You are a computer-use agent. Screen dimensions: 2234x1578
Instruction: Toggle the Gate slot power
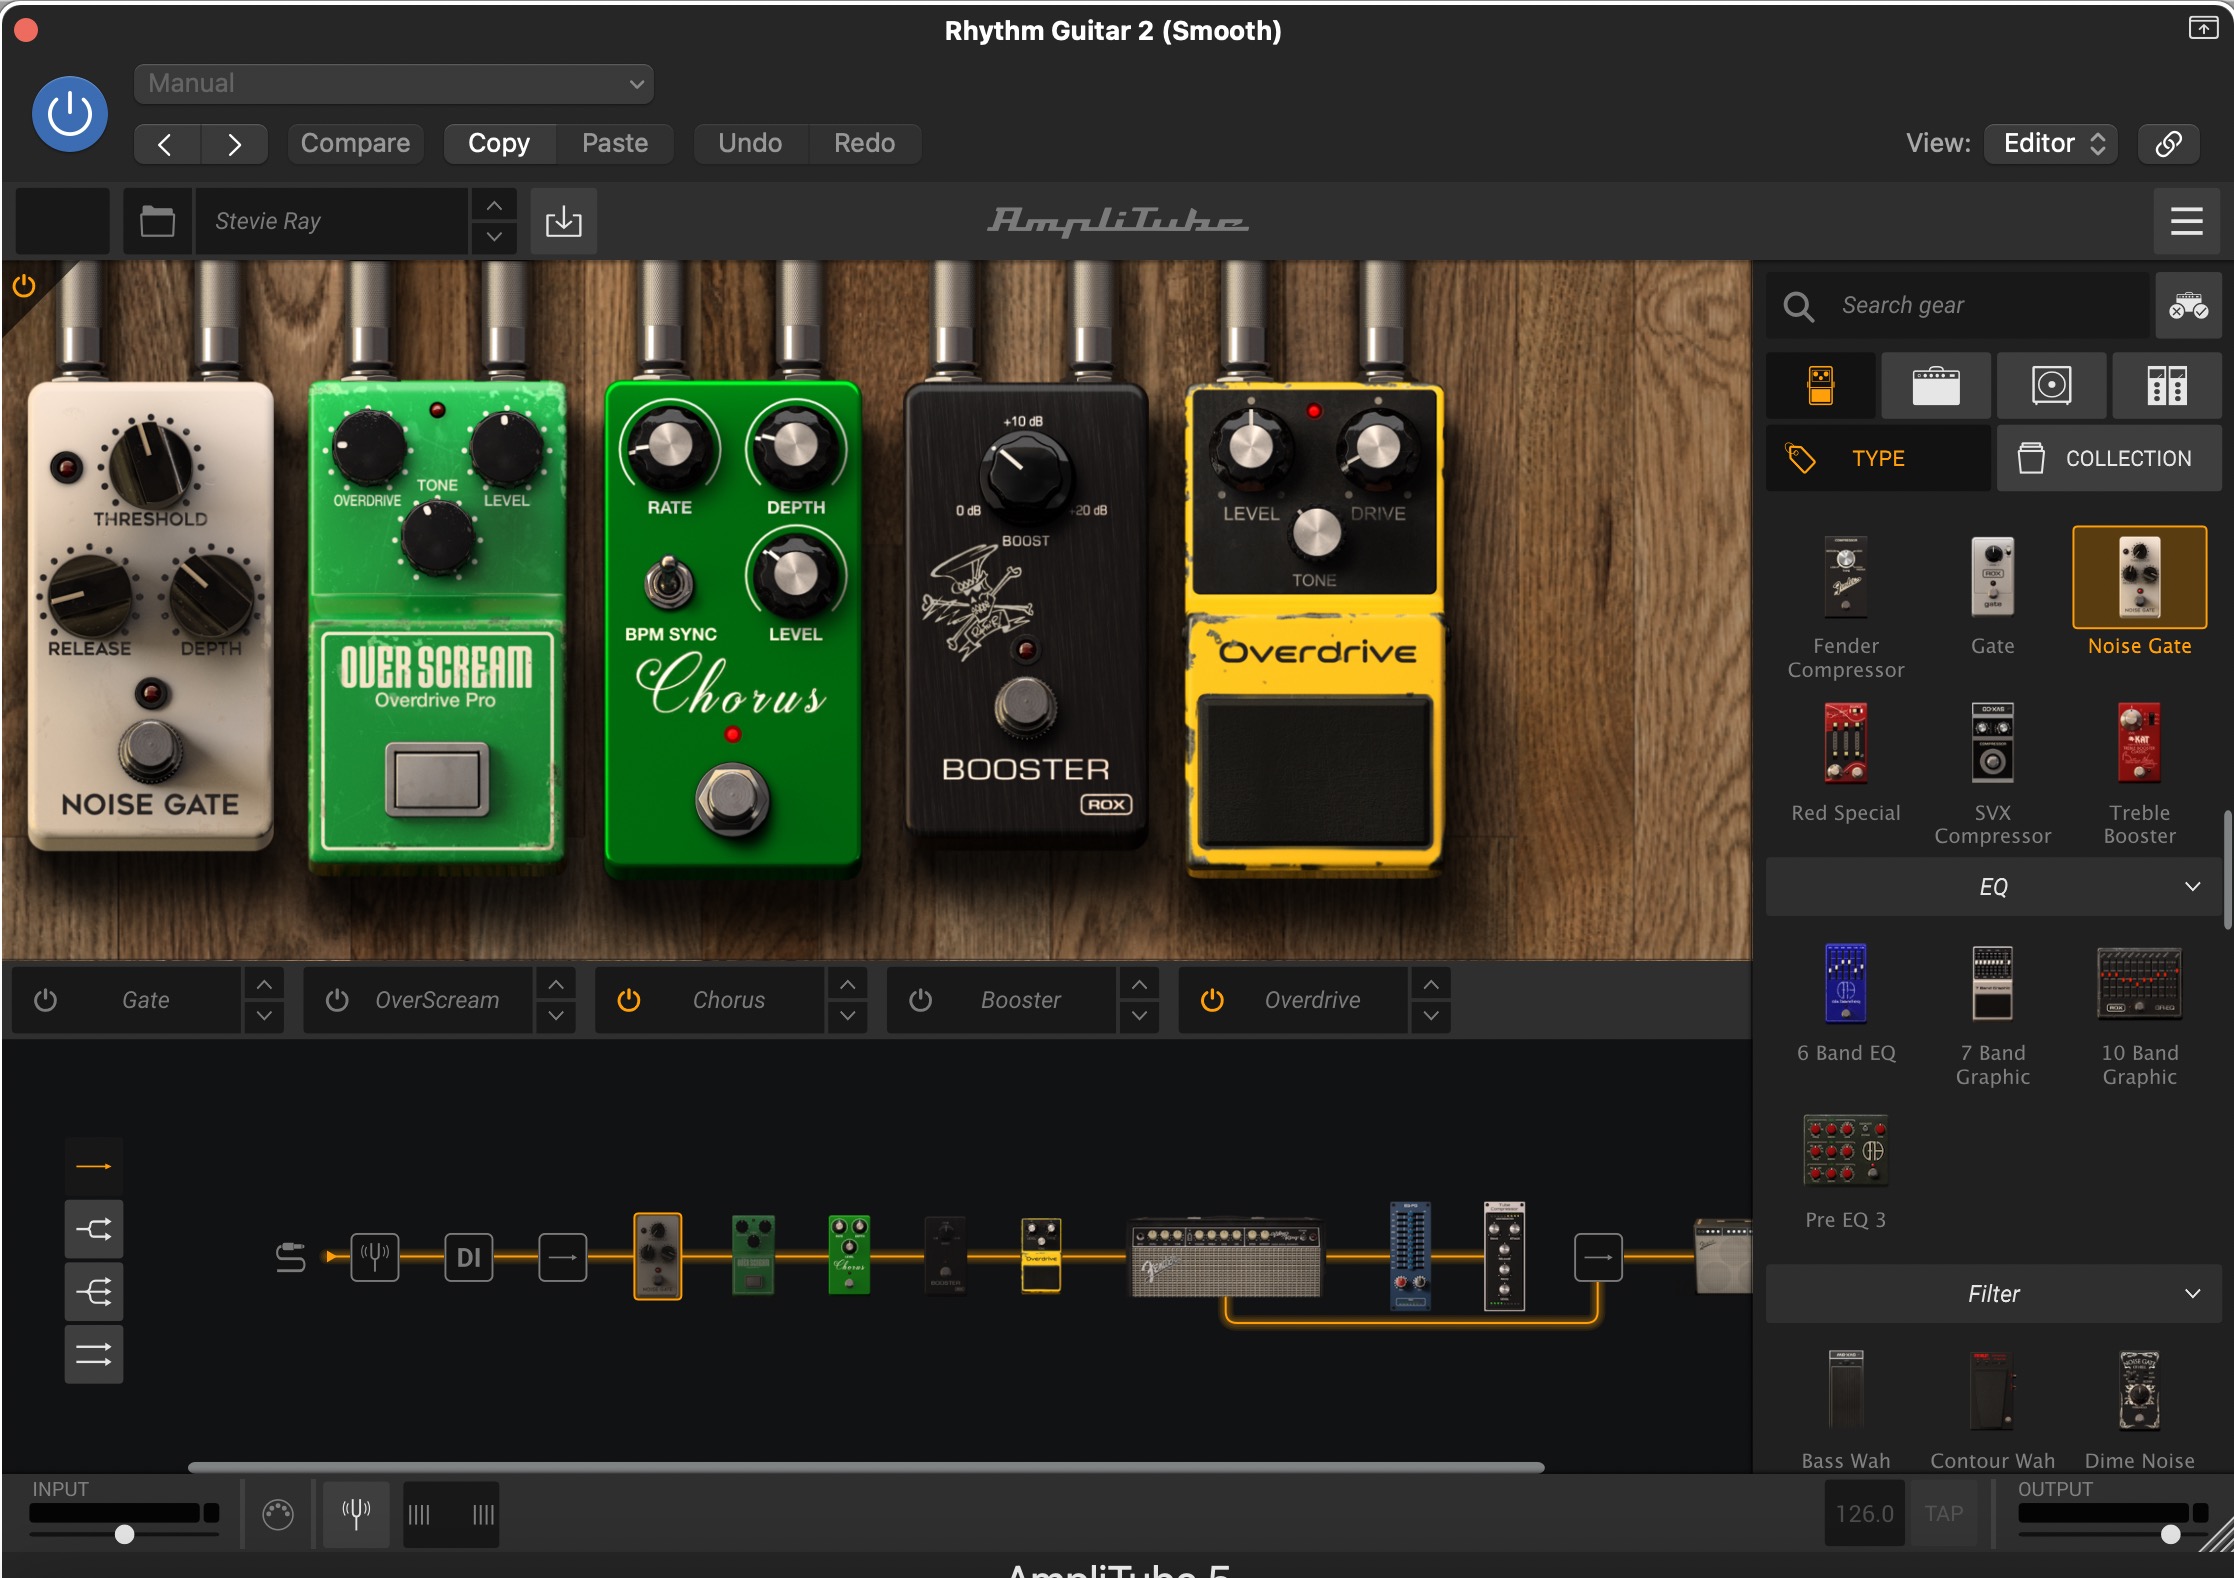pos(46,1000)
